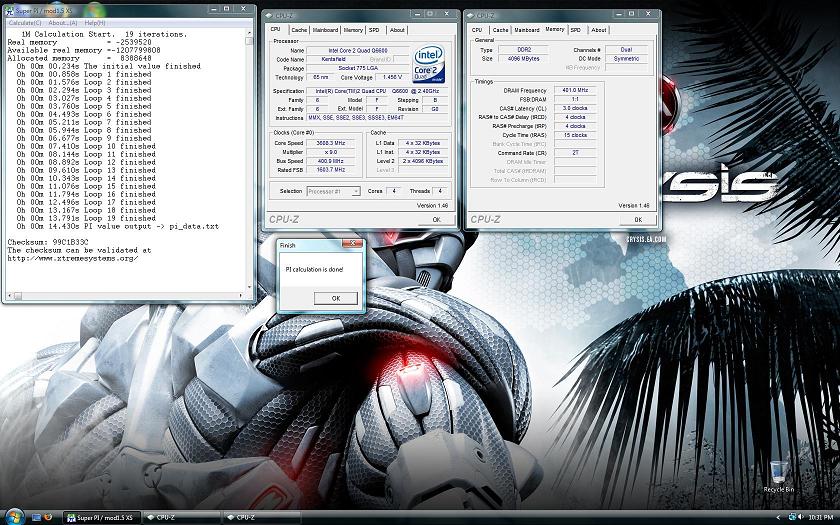Switch to Mainboard tab in CPU-Z memory window
Screen dimensions: 840x525
[x=527, y=30]
